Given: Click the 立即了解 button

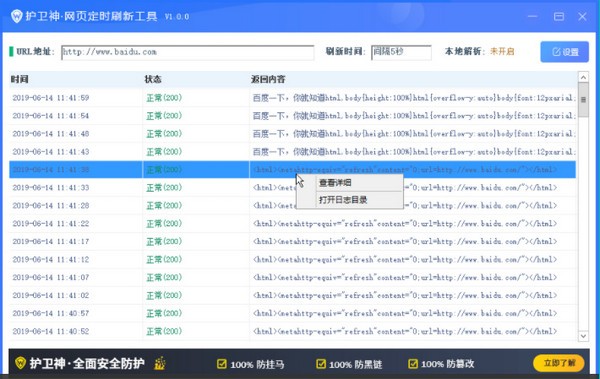Looking at the screenshot, I should (559, 363).
